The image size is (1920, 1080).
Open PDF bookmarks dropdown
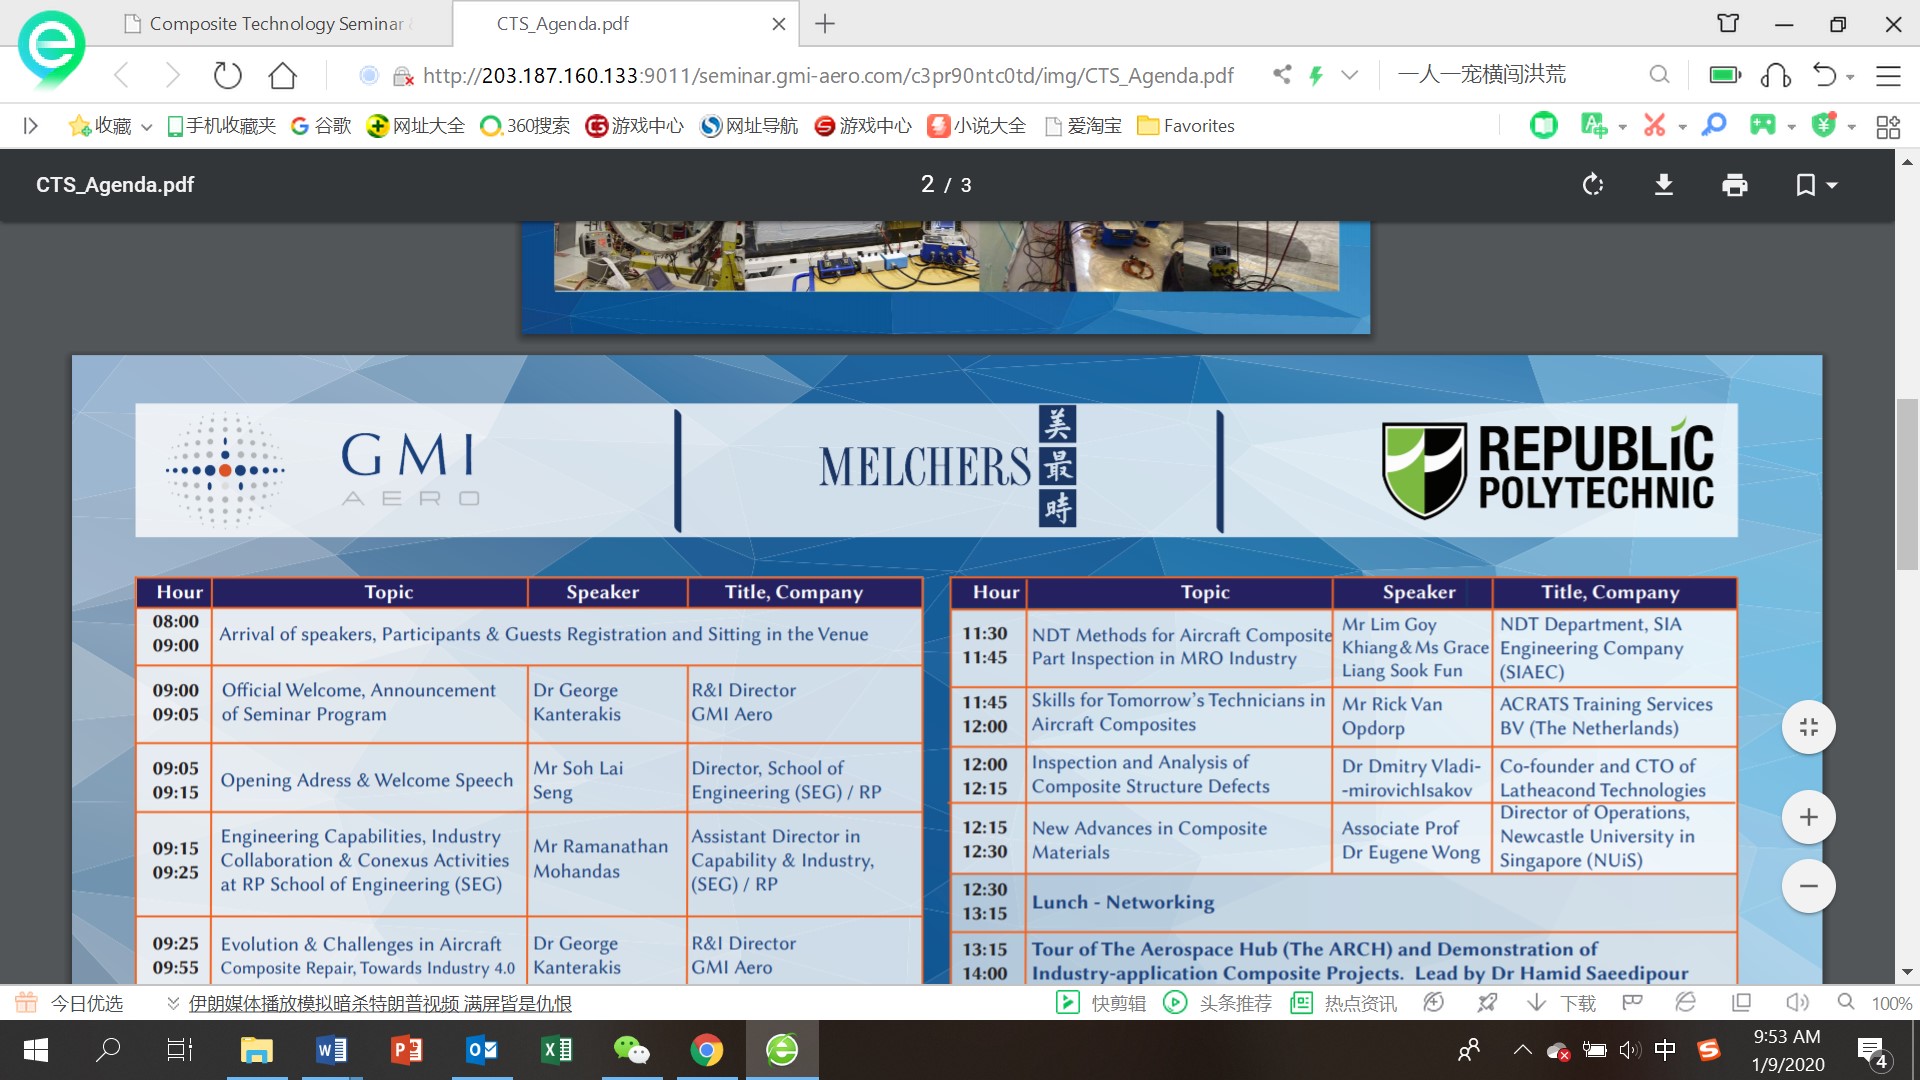tap(1816, 185)
